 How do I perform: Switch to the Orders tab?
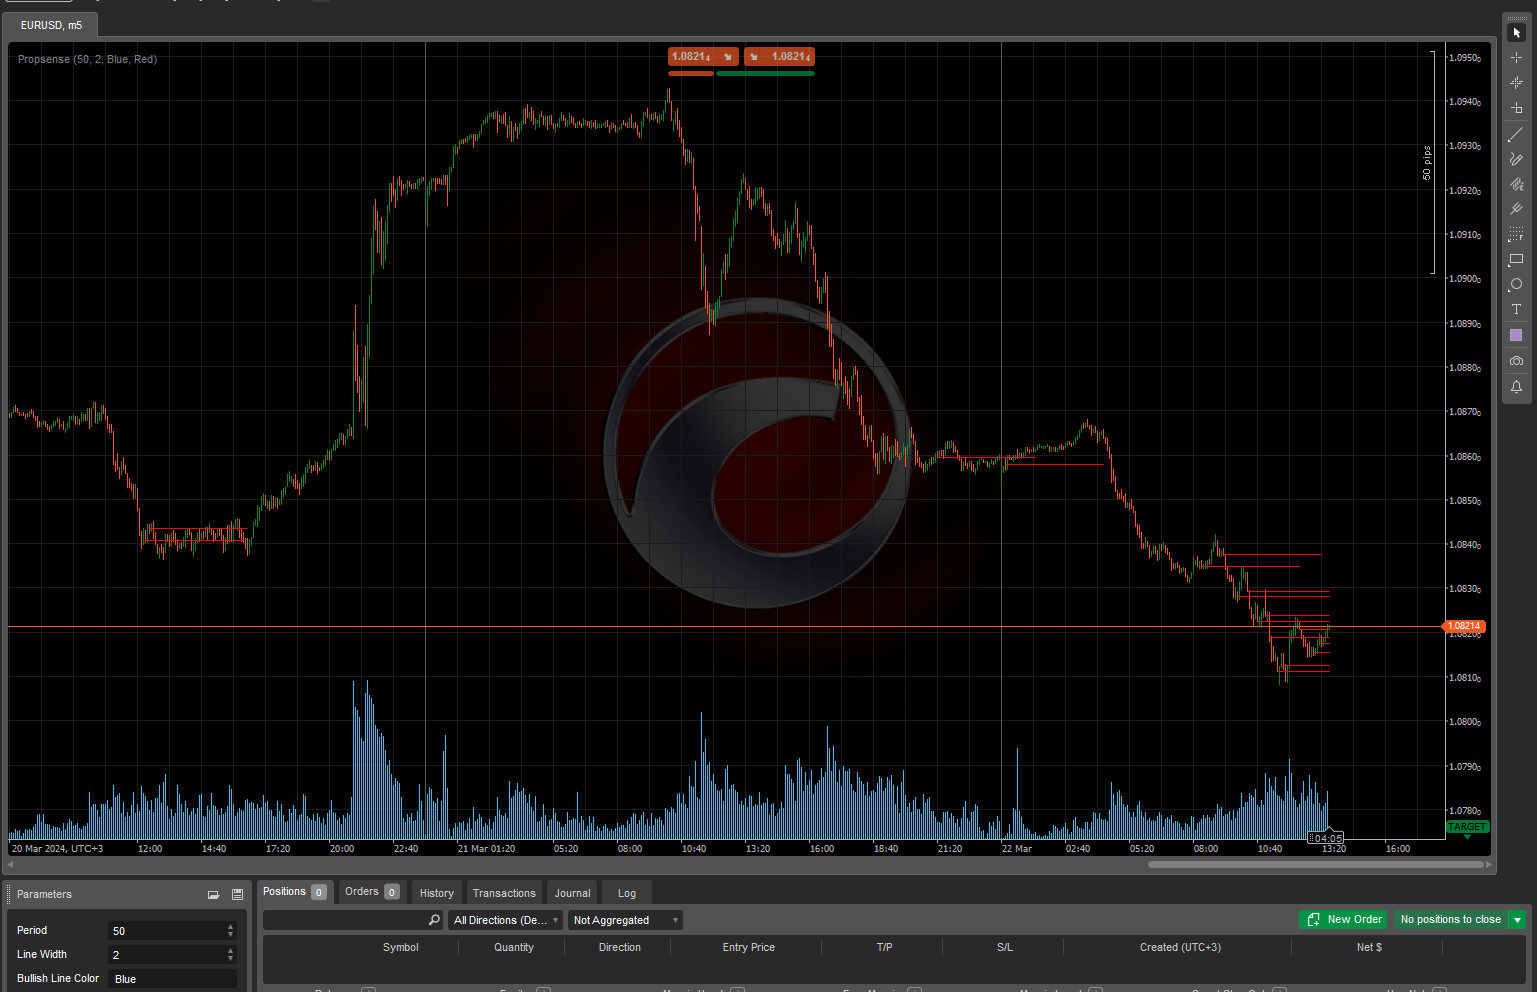click(x=372, y=892)
